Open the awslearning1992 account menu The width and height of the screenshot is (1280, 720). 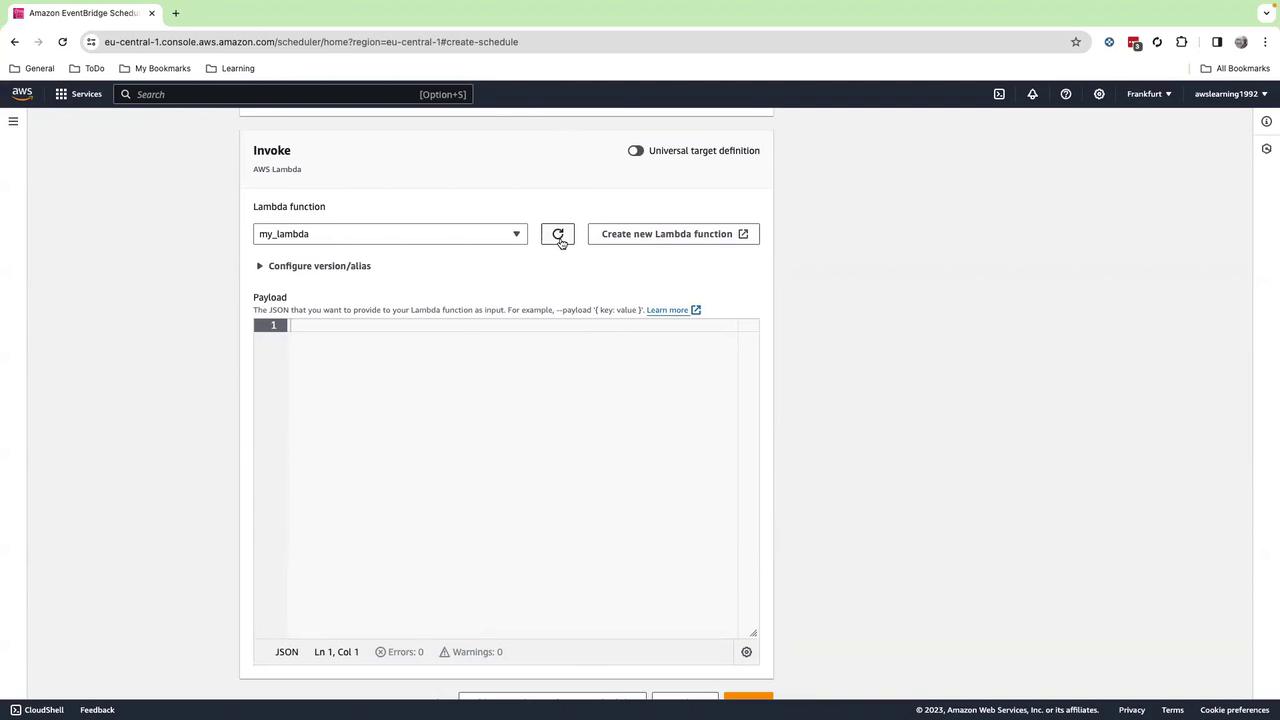click(1231, 94)
